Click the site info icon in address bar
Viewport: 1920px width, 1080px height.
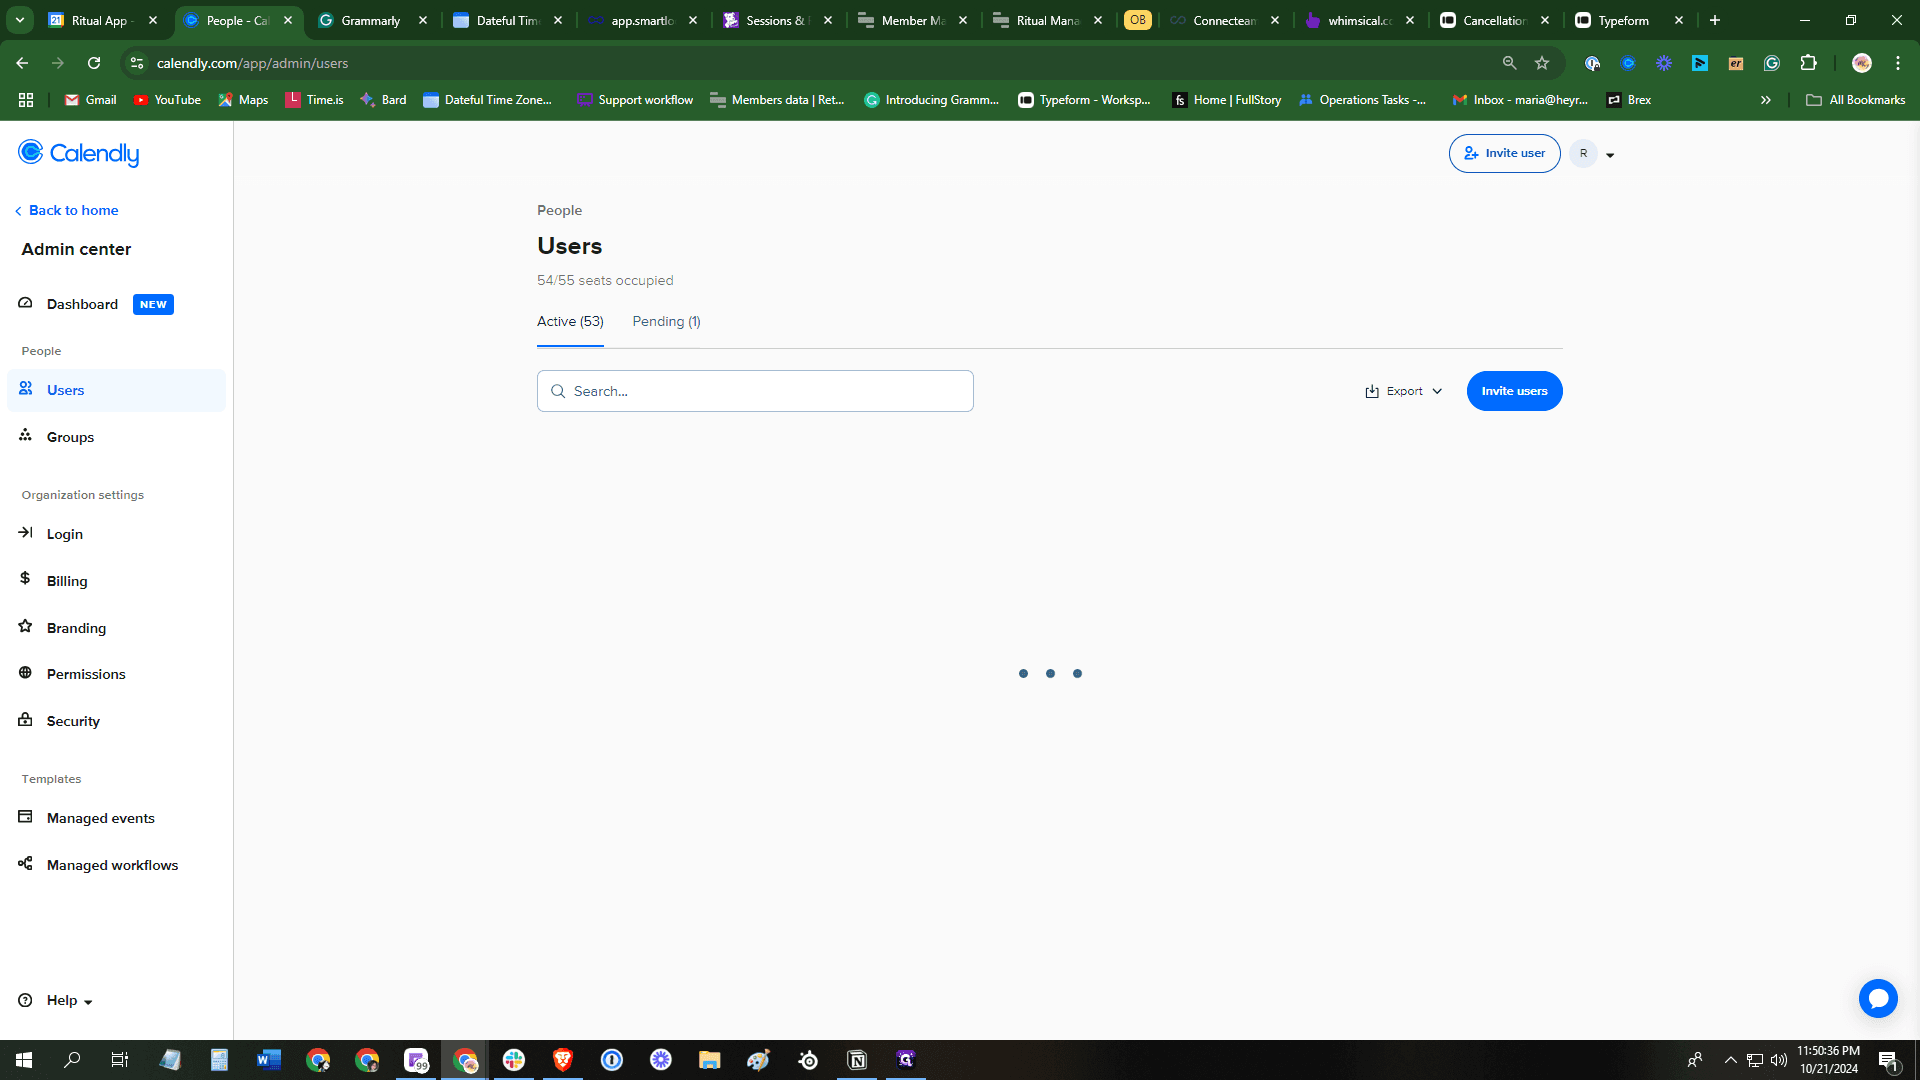point(137,63)
